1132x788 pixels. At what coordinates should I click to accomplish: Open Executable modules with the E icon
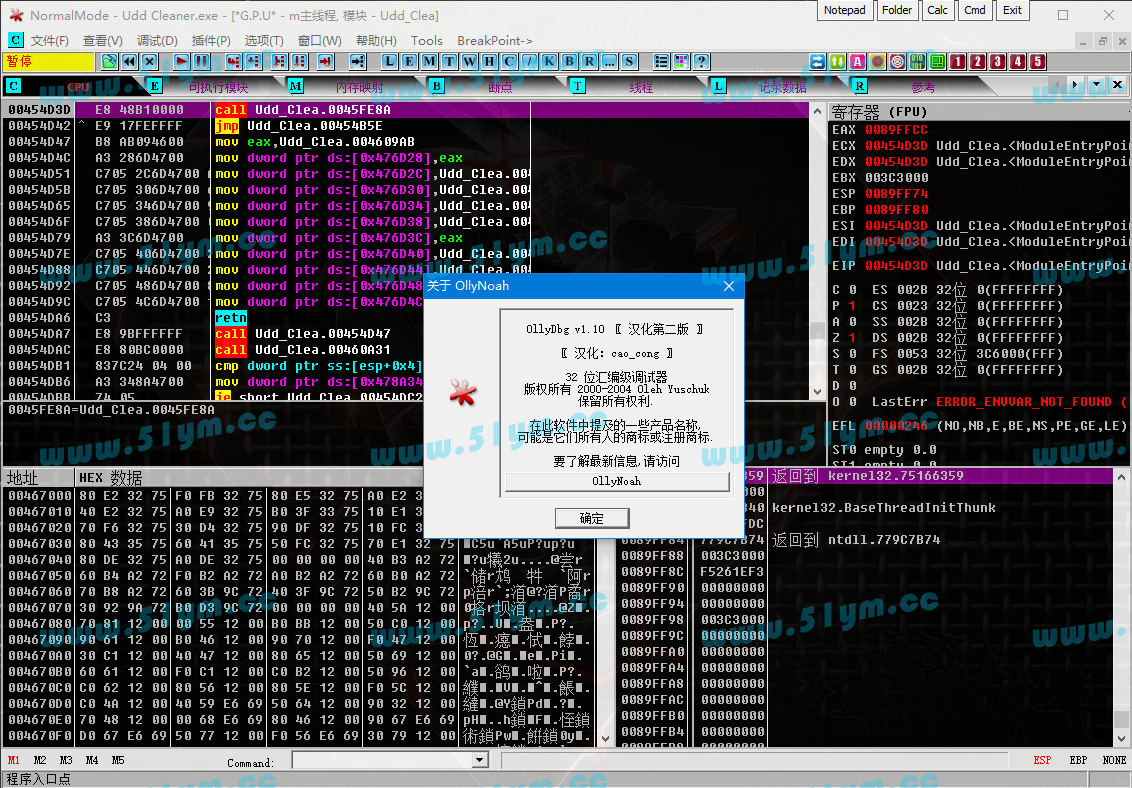coord(410,61)
